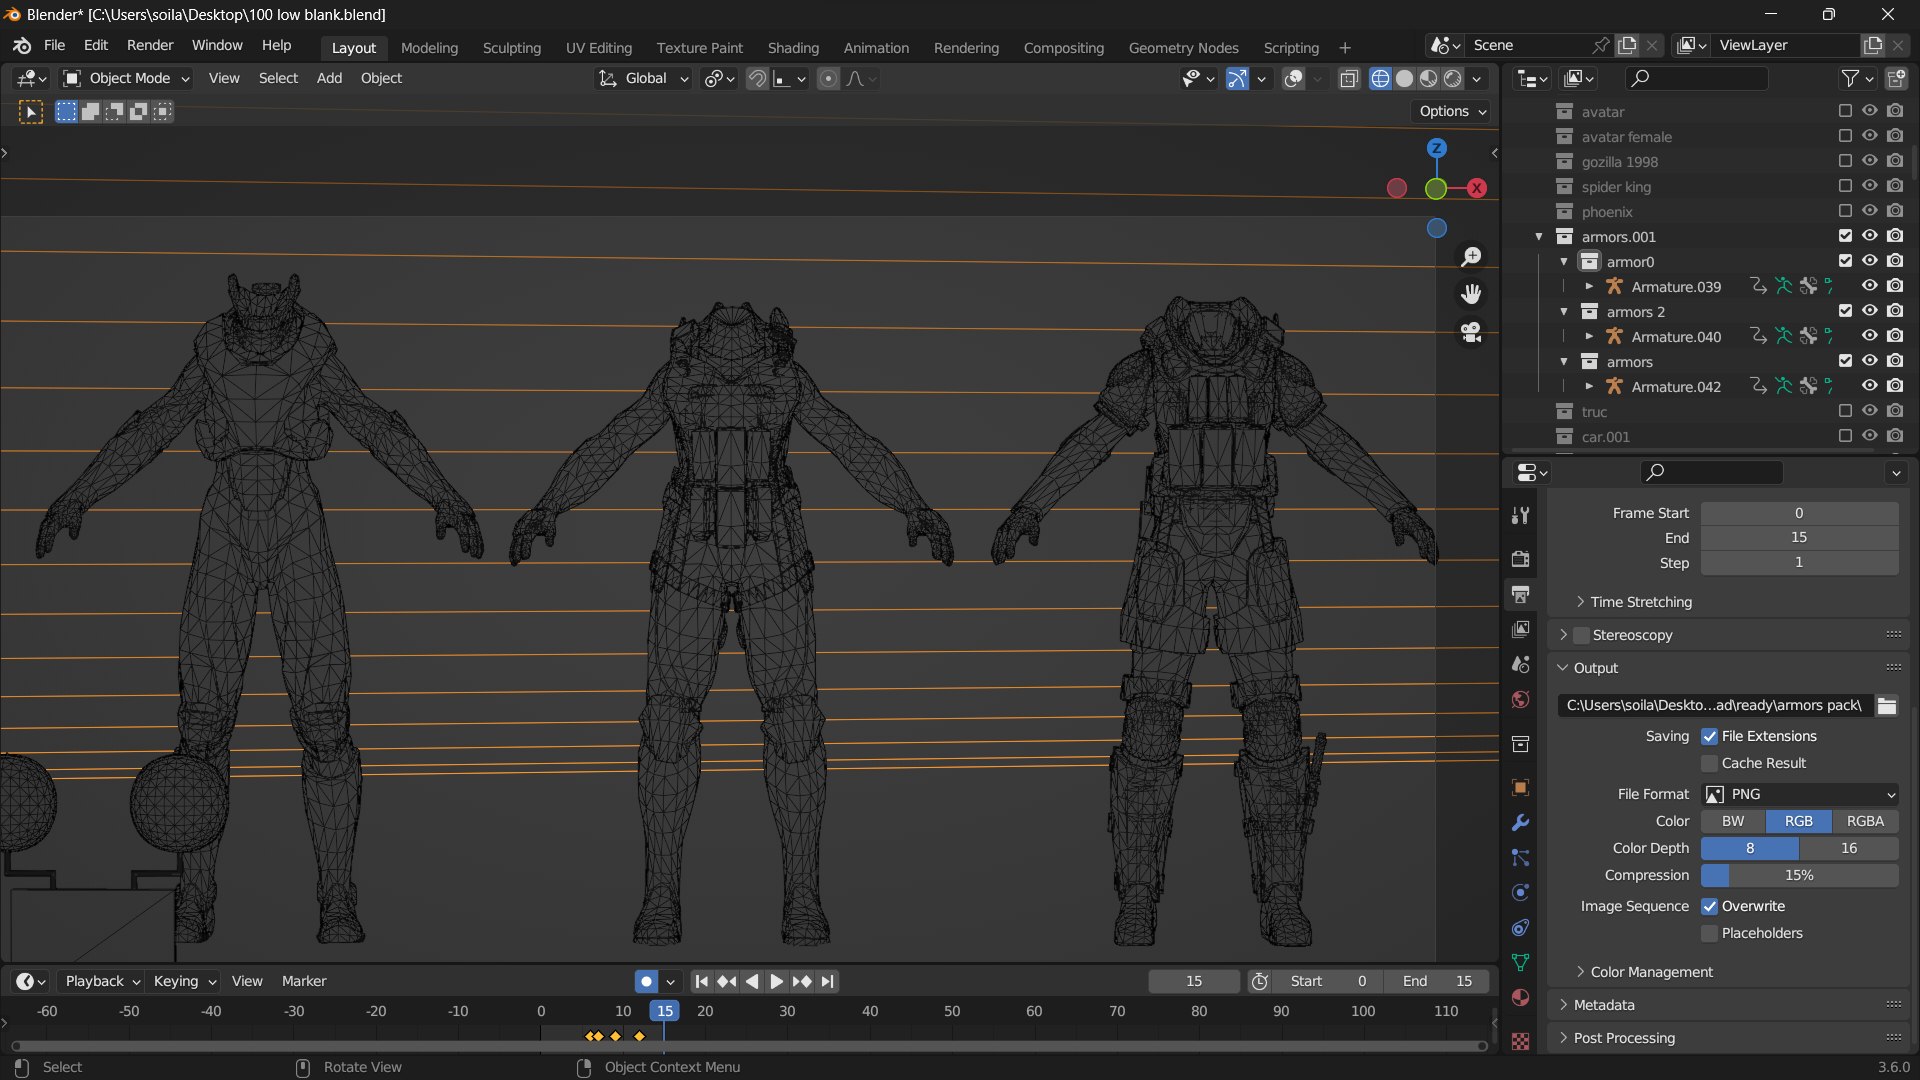Image resolution: width=1920 pixels, height=1080 pixels.
Task: Select BW color mode
Action: 1733,821
